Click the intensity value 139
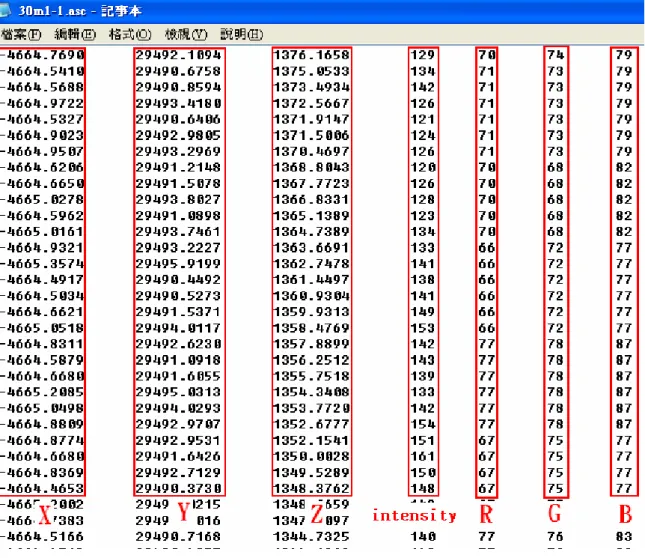Screen dimensions: 645x558 [423, 376]
